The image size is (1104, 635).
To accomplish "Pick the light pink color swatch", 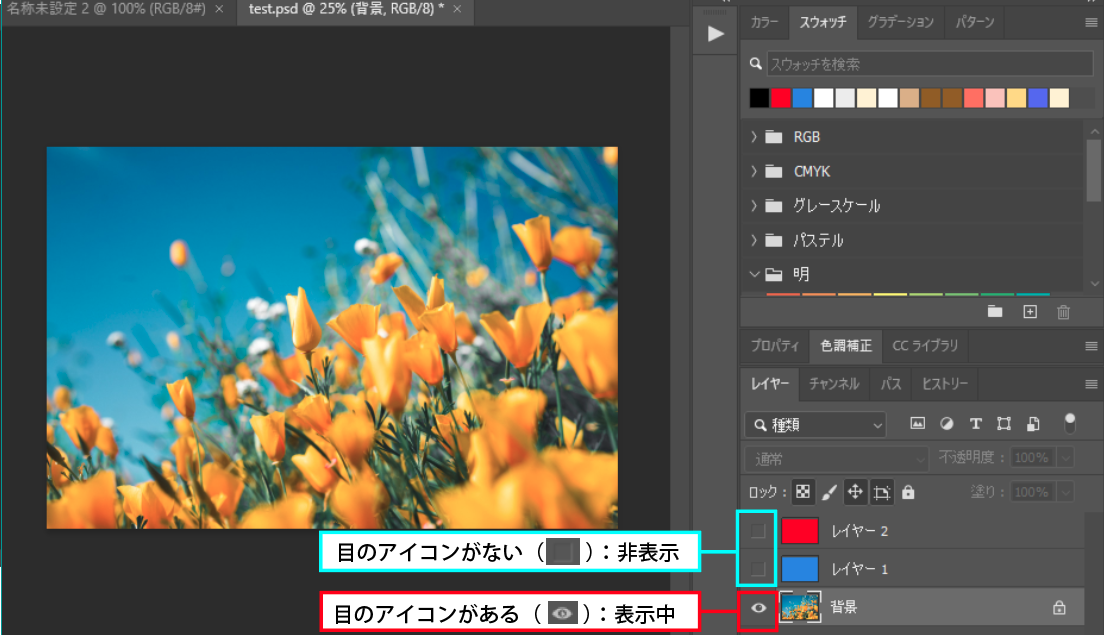I will (995, 98).
